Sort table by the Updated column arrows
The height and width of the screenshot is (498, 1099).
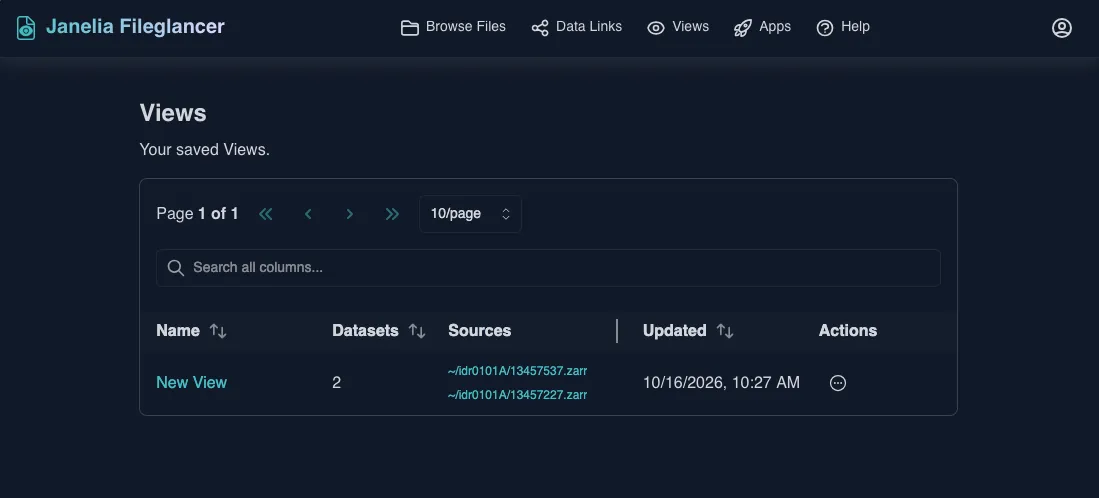point(725,331)
